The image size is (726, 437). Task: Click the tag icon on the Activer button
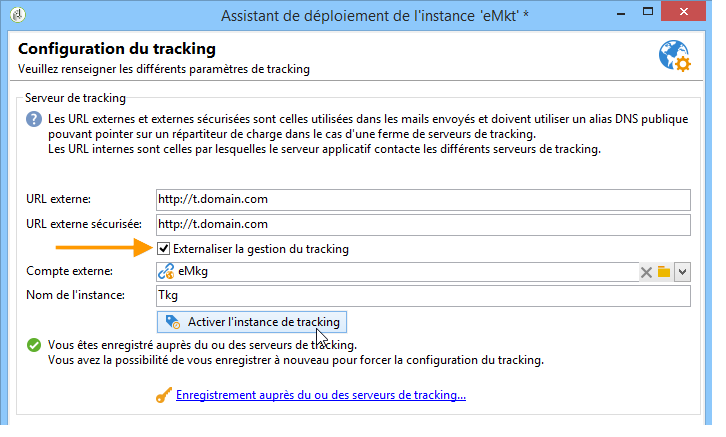173,322
